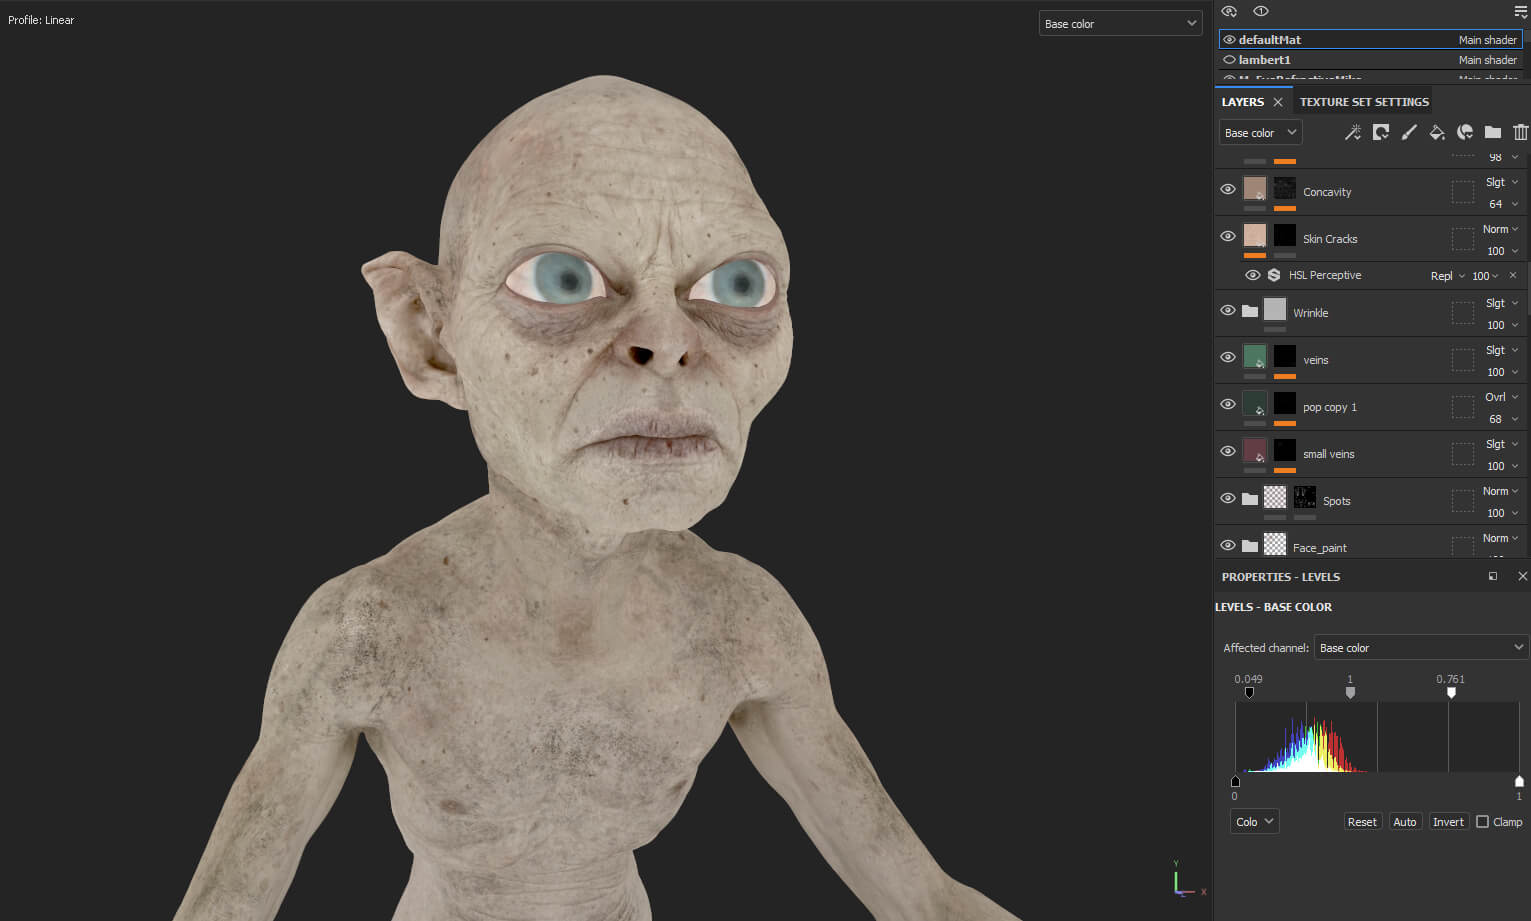
Task: Hide the Skin Cracks layer
Action: [1228, 236]
